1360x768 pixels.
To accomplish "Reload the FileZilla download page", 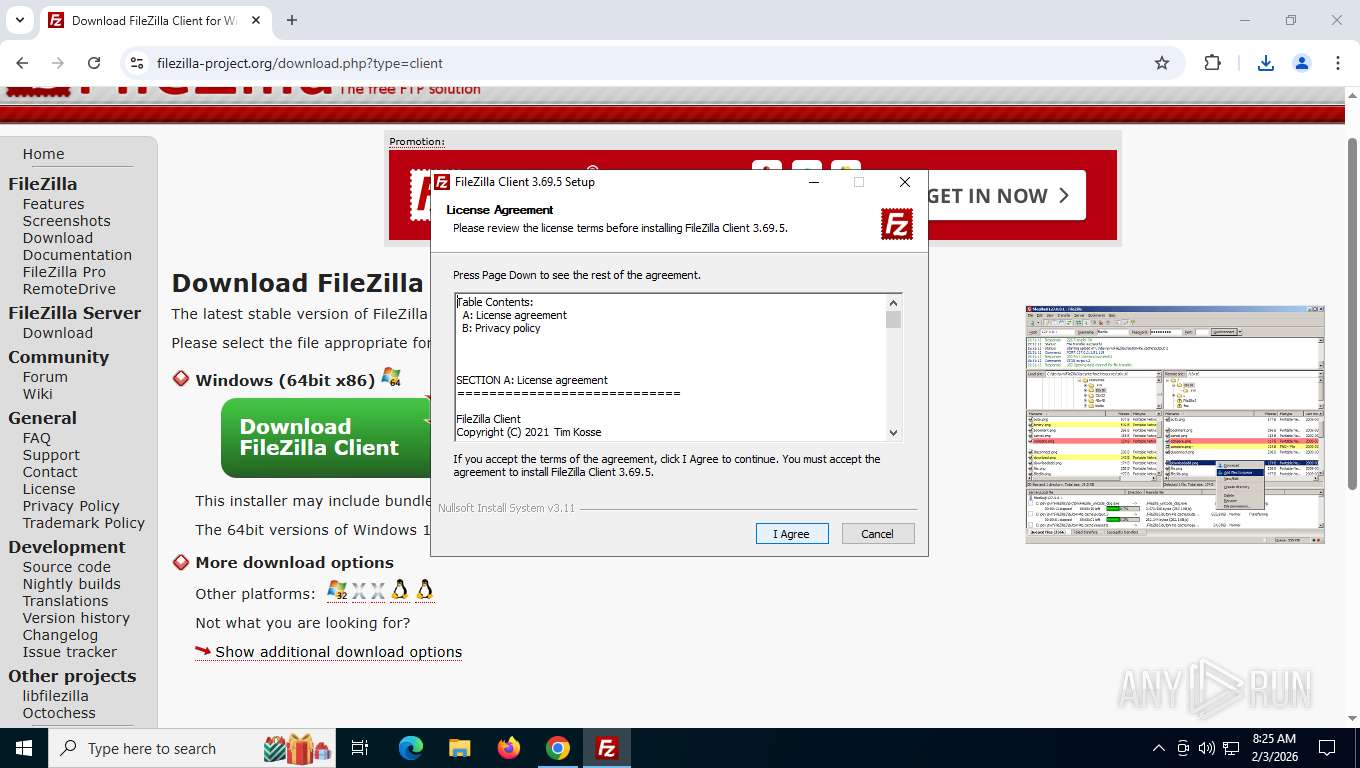I will 94,63.
